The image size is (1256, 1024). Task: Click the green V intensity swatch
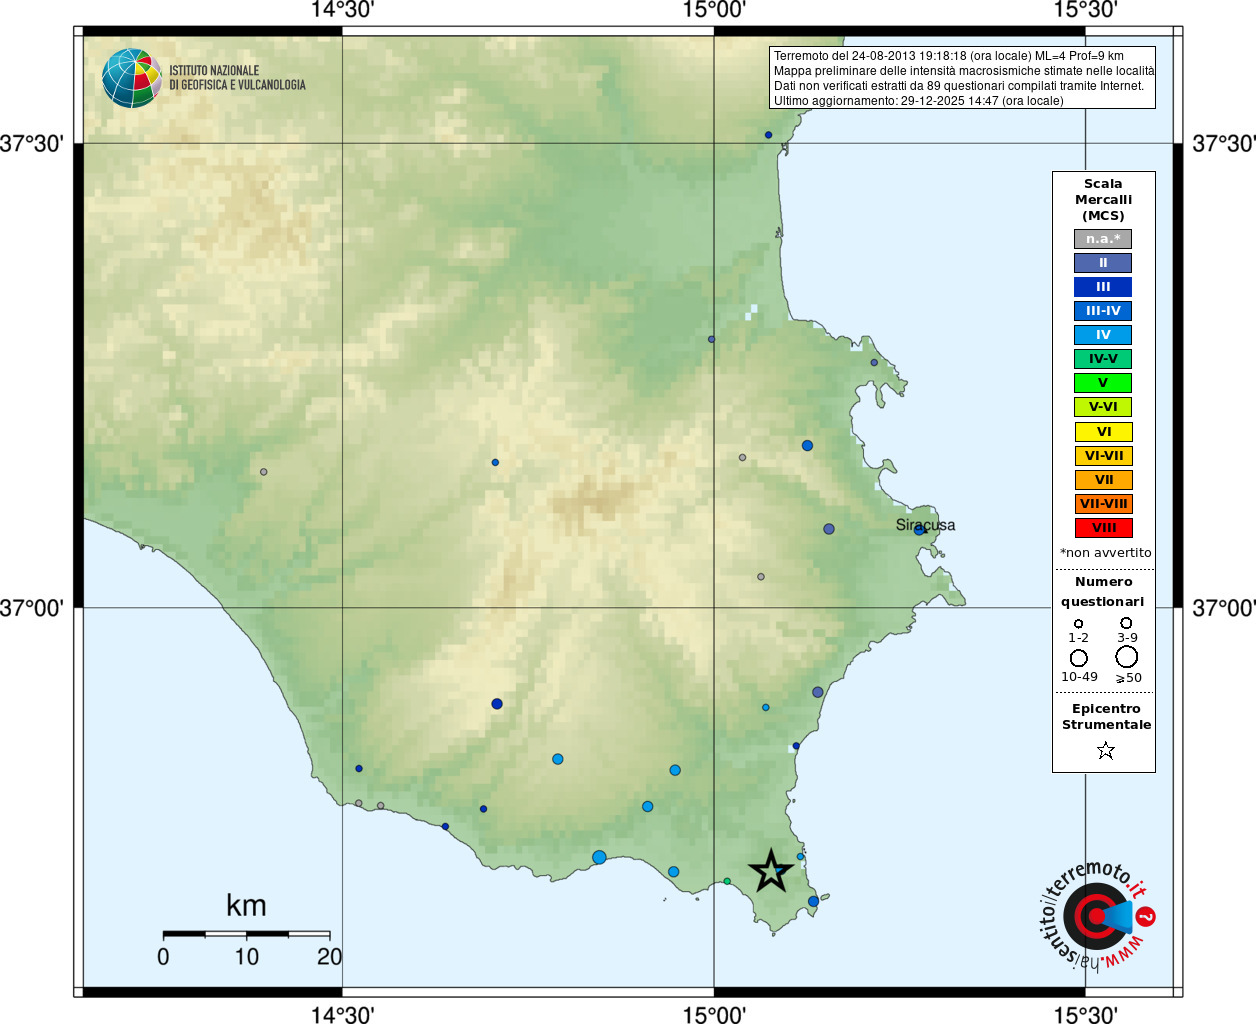click(x=1103, y=383)
